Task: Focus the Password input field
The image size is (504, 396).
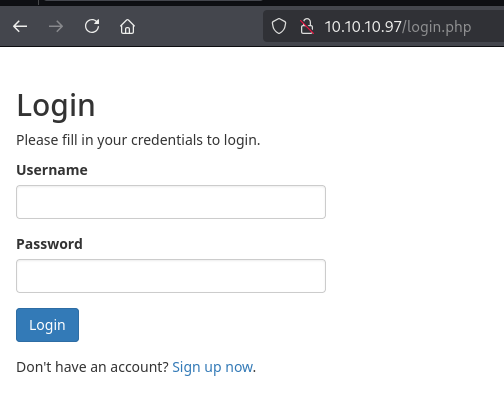Action: pyautogui.click(x=171, y=276)
